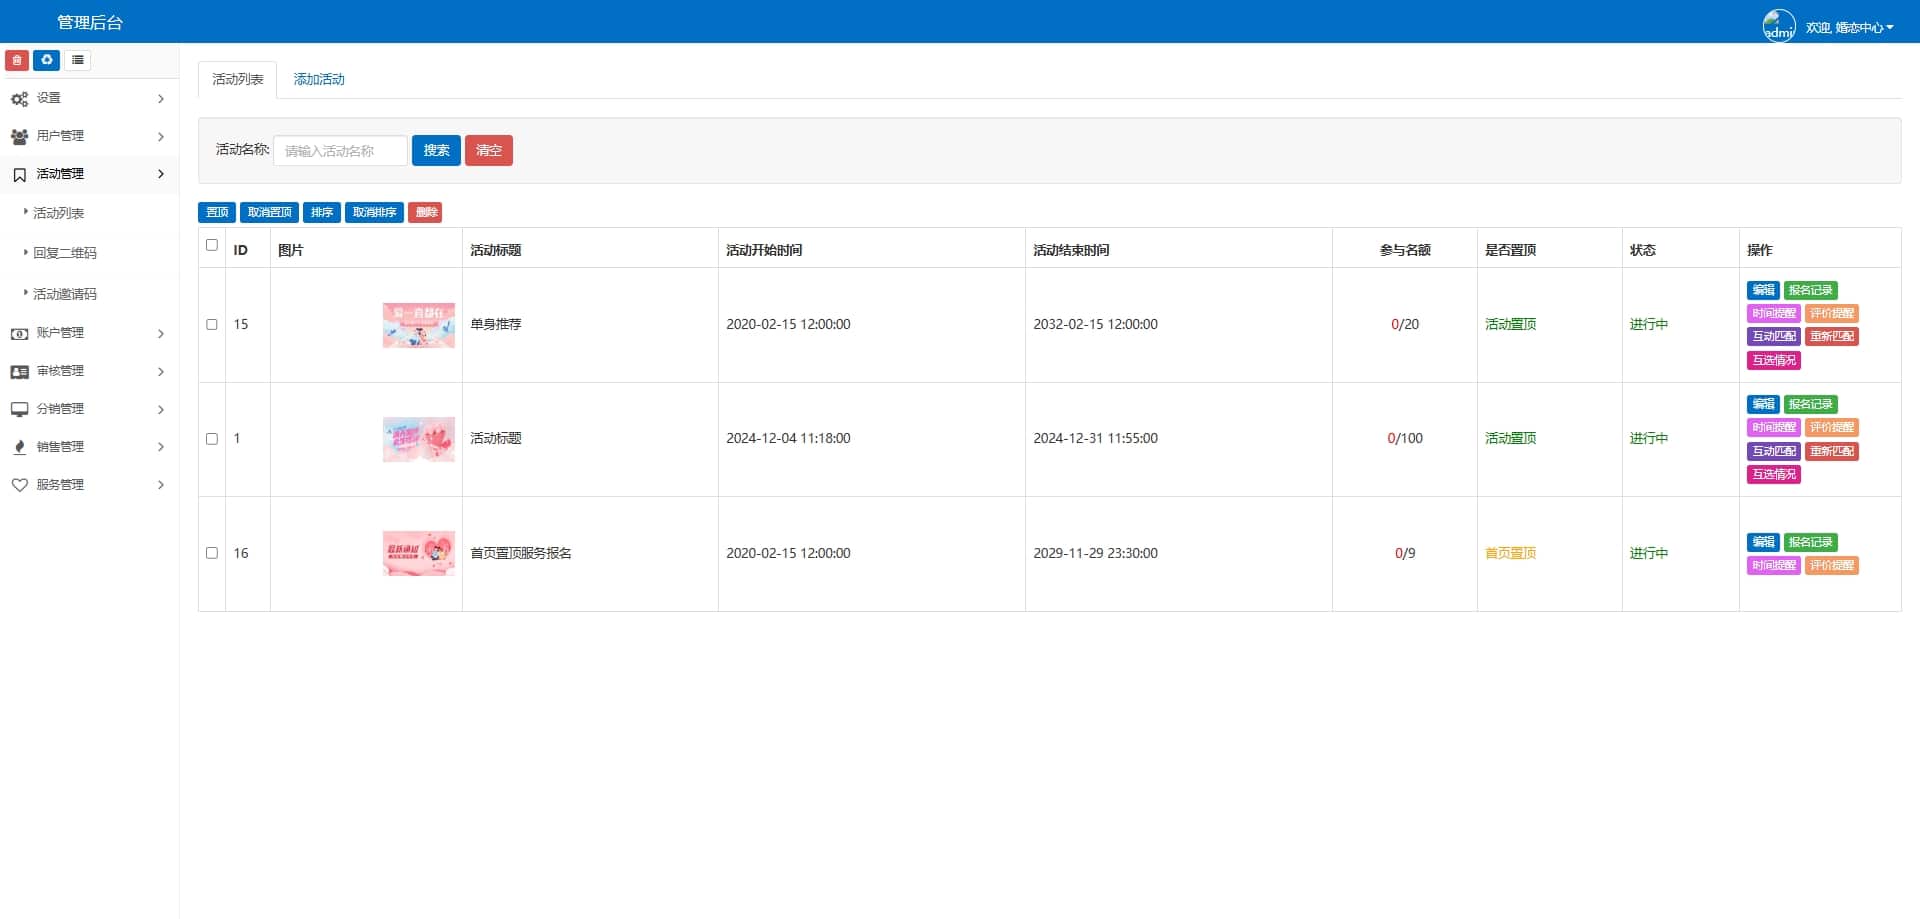This screenshot has width=1920, height=919.
Task: Click the end time 2032-02-15 12:00:00
Action: point(1096,325)
